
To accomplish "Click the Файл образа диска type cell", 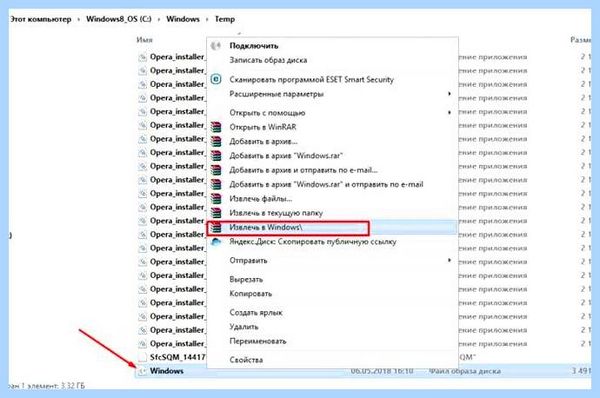I will [x=464, y=371].
